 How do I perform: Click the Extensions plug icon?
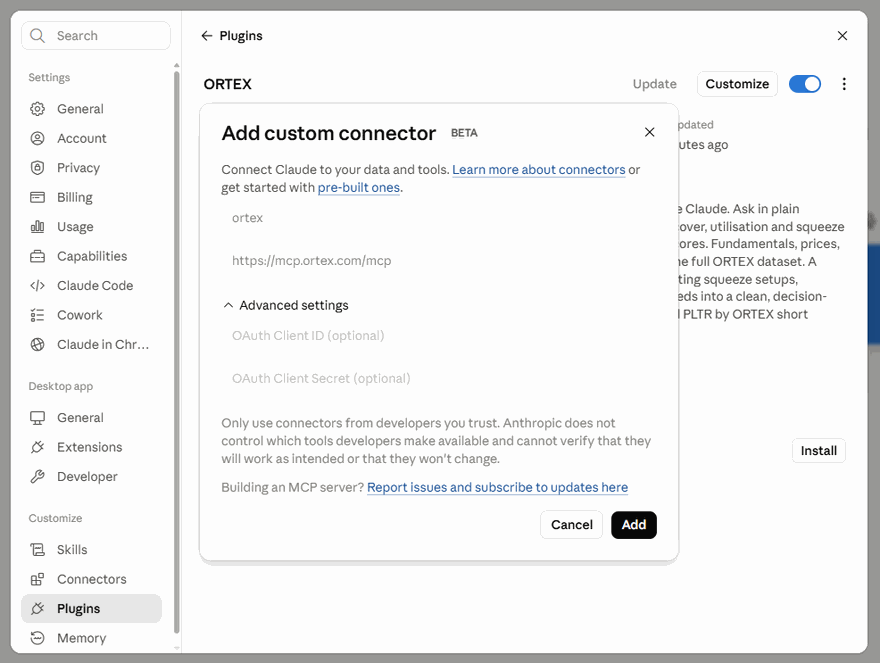37,447
